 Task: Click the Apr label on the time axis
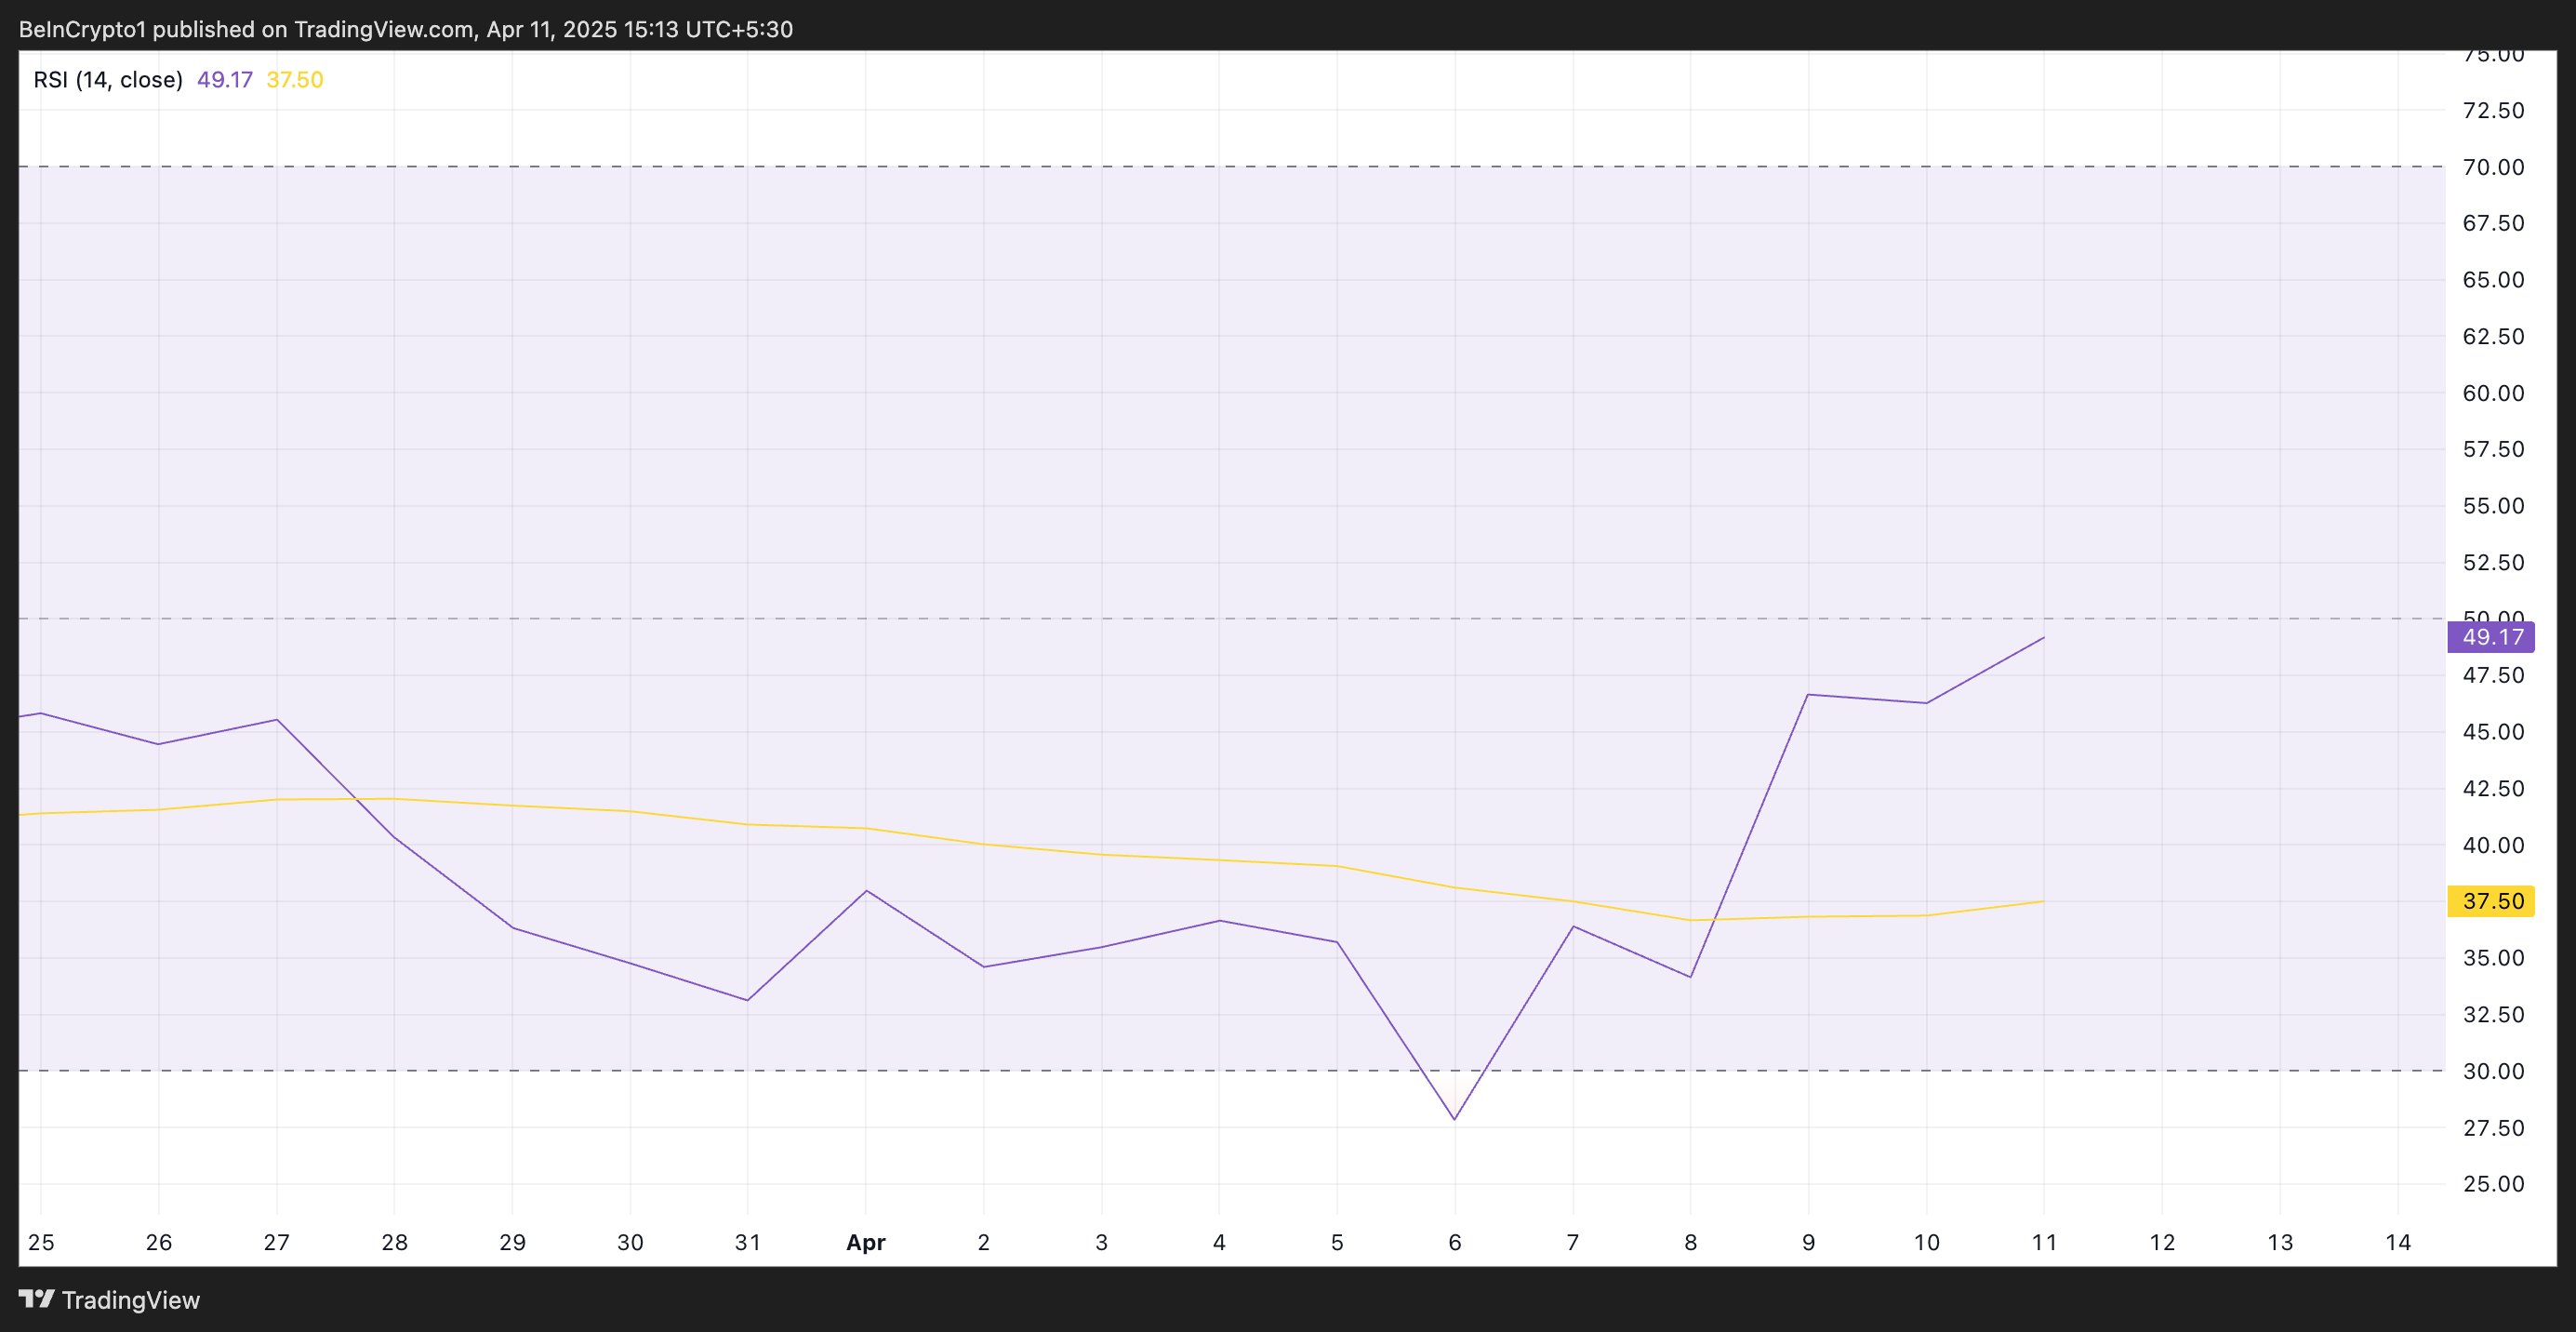click(865, 1242)
